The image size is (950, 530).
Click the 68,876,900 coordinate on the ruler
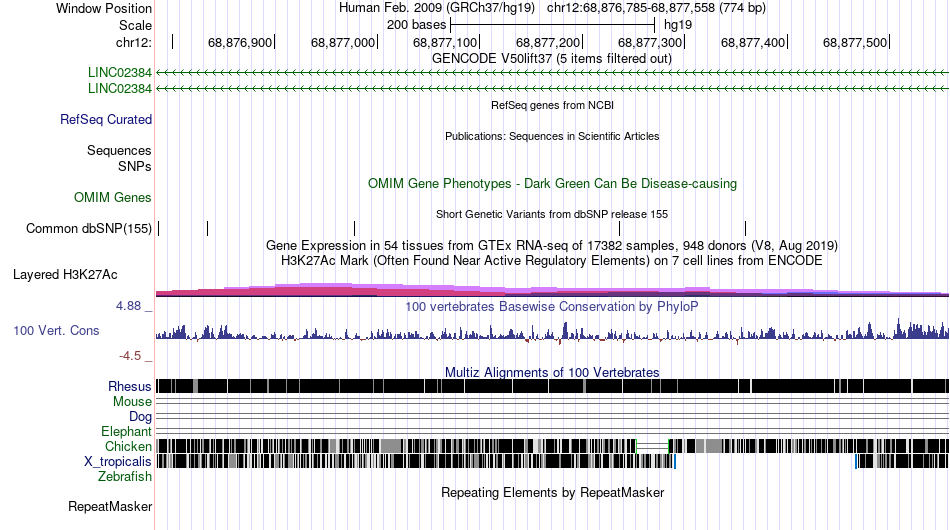pos(240,42)
